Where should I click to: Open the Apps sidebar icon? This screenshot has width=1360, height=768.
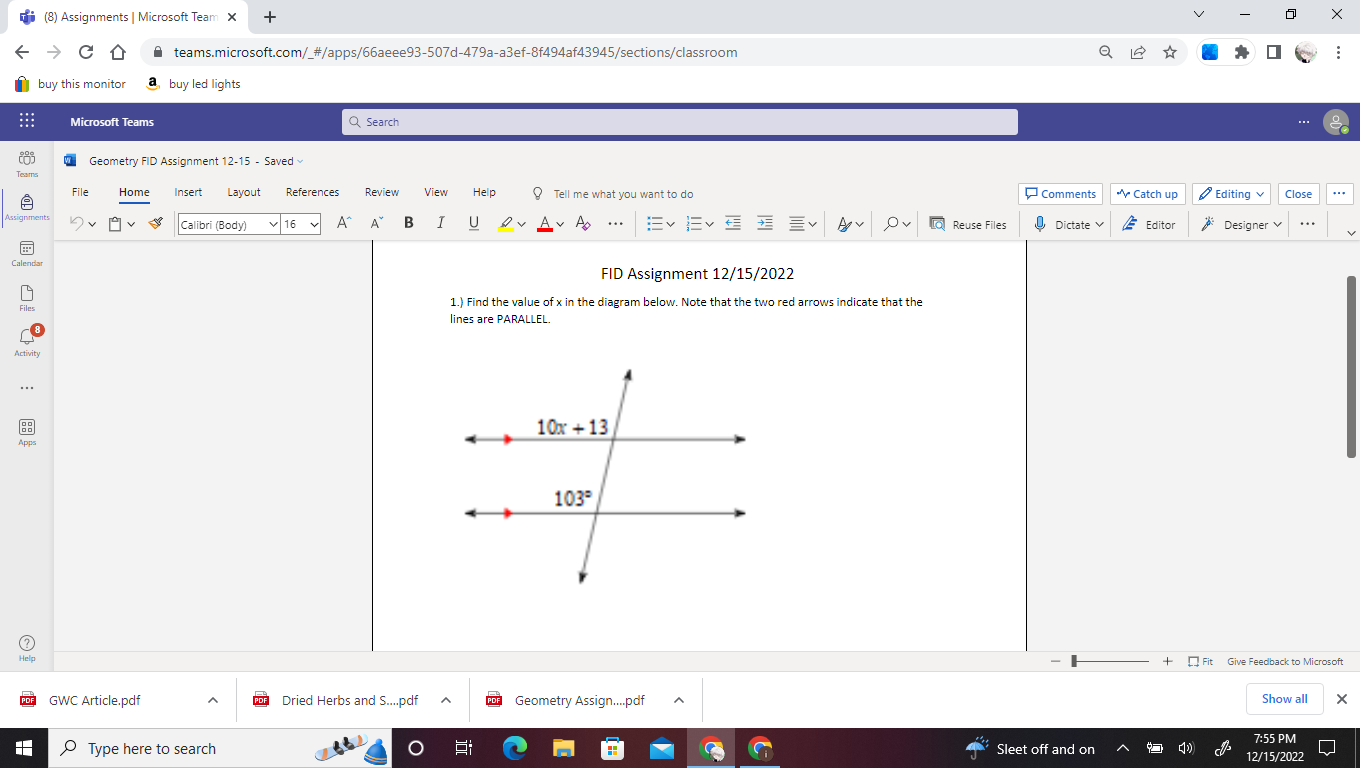[x=27, y=432]
